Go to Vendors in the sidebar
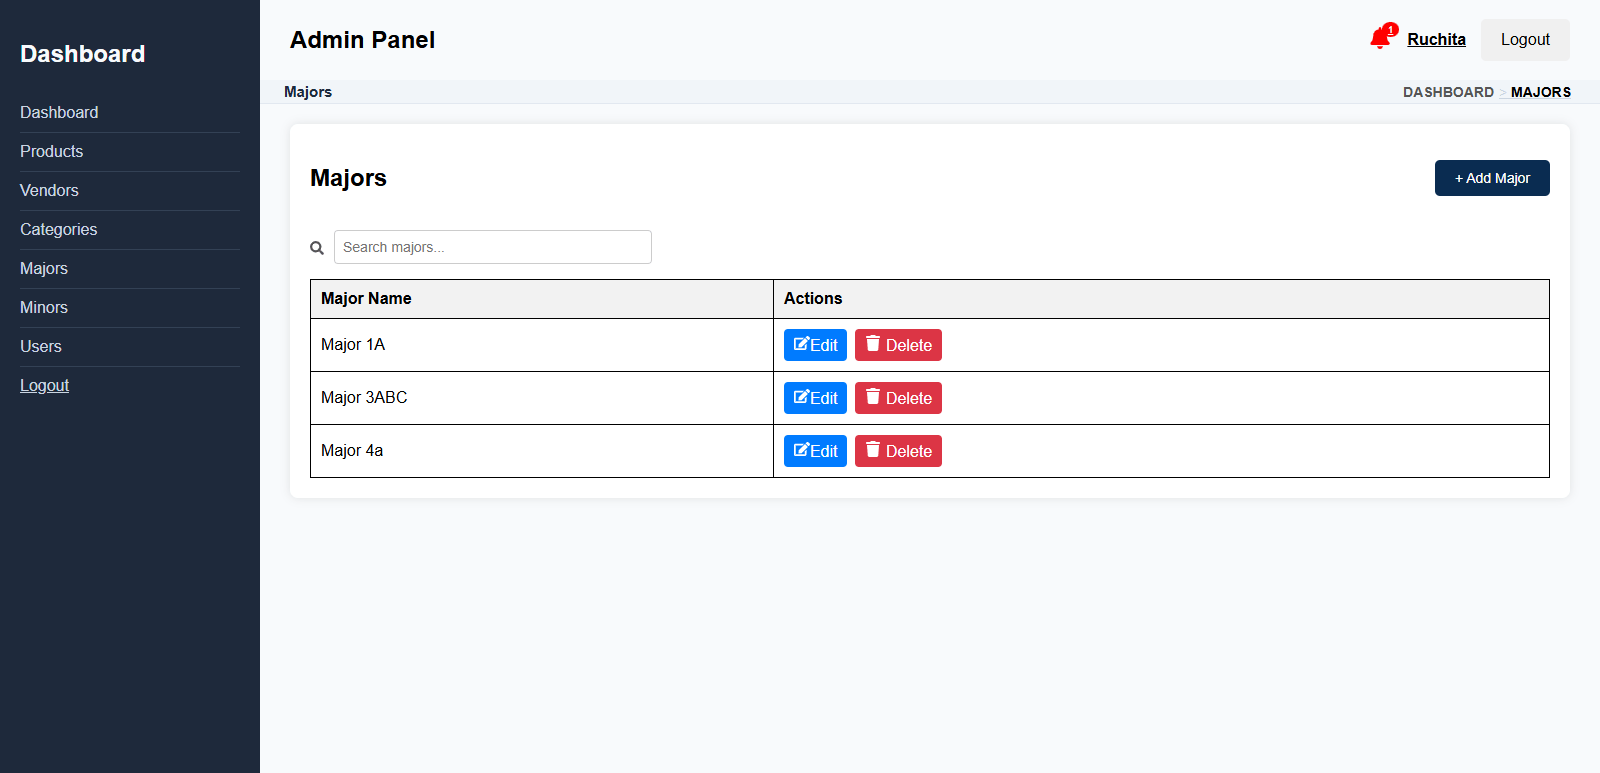The image size is (1600, 773). [49, 190]
